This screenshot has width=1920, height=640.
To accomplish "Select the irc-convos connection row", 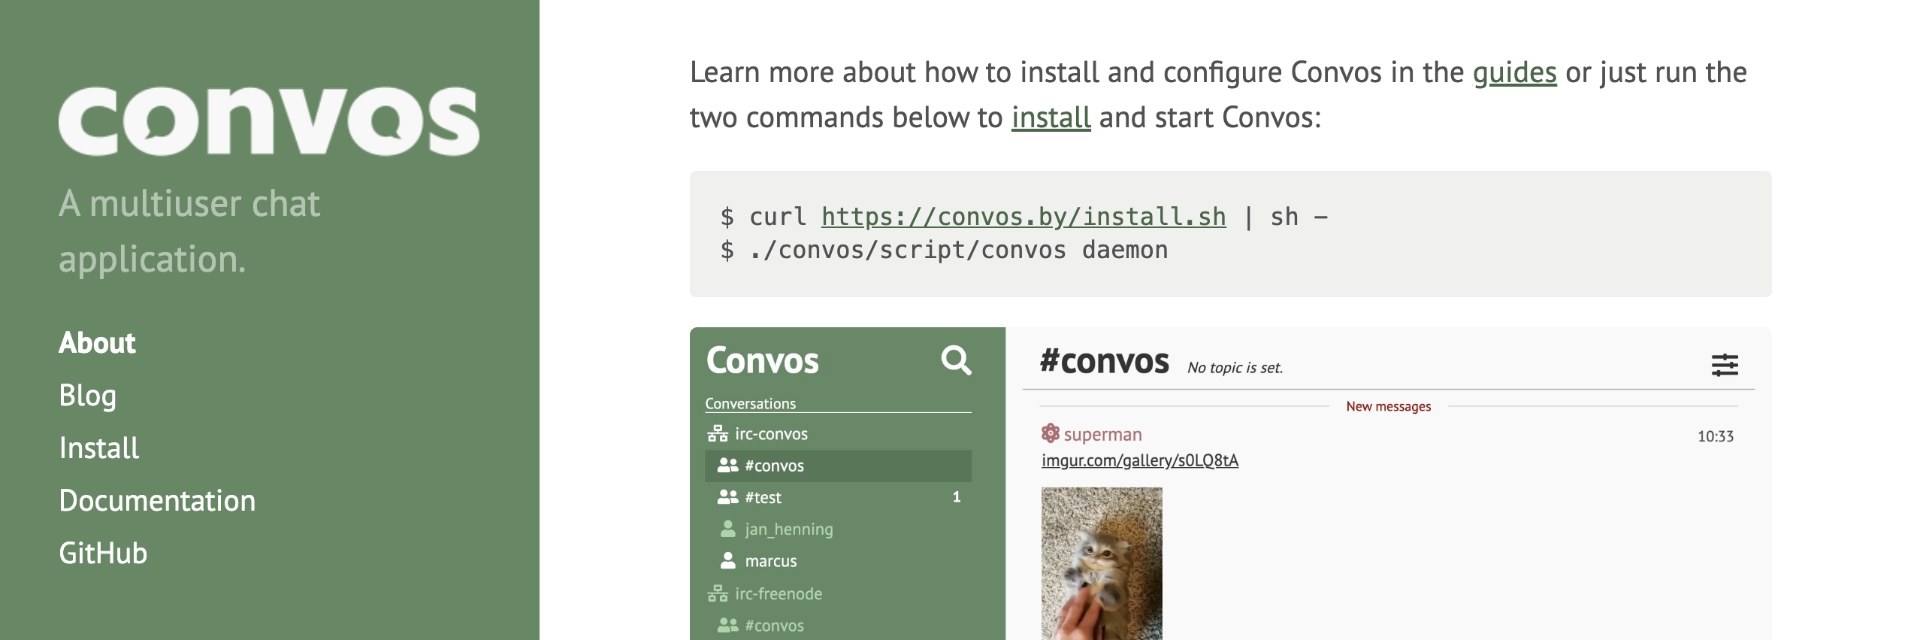I will tap(838, 434).
